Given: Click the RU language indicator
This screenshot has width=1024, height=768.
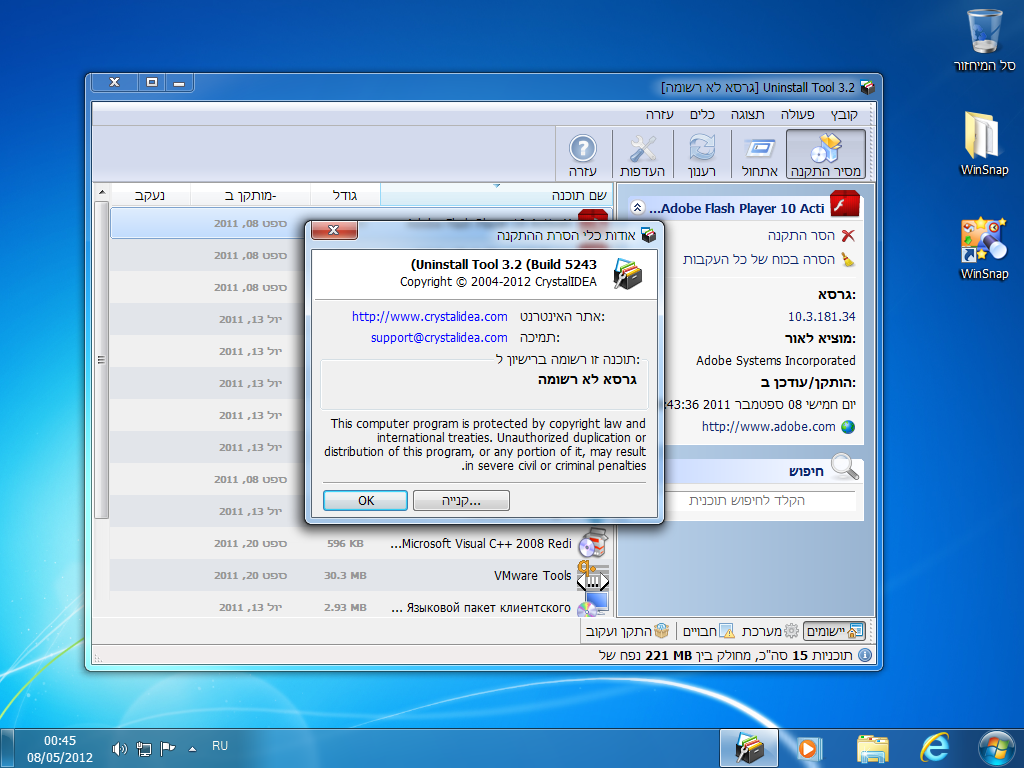Looking at the screenshot, I should pos(220,746).
